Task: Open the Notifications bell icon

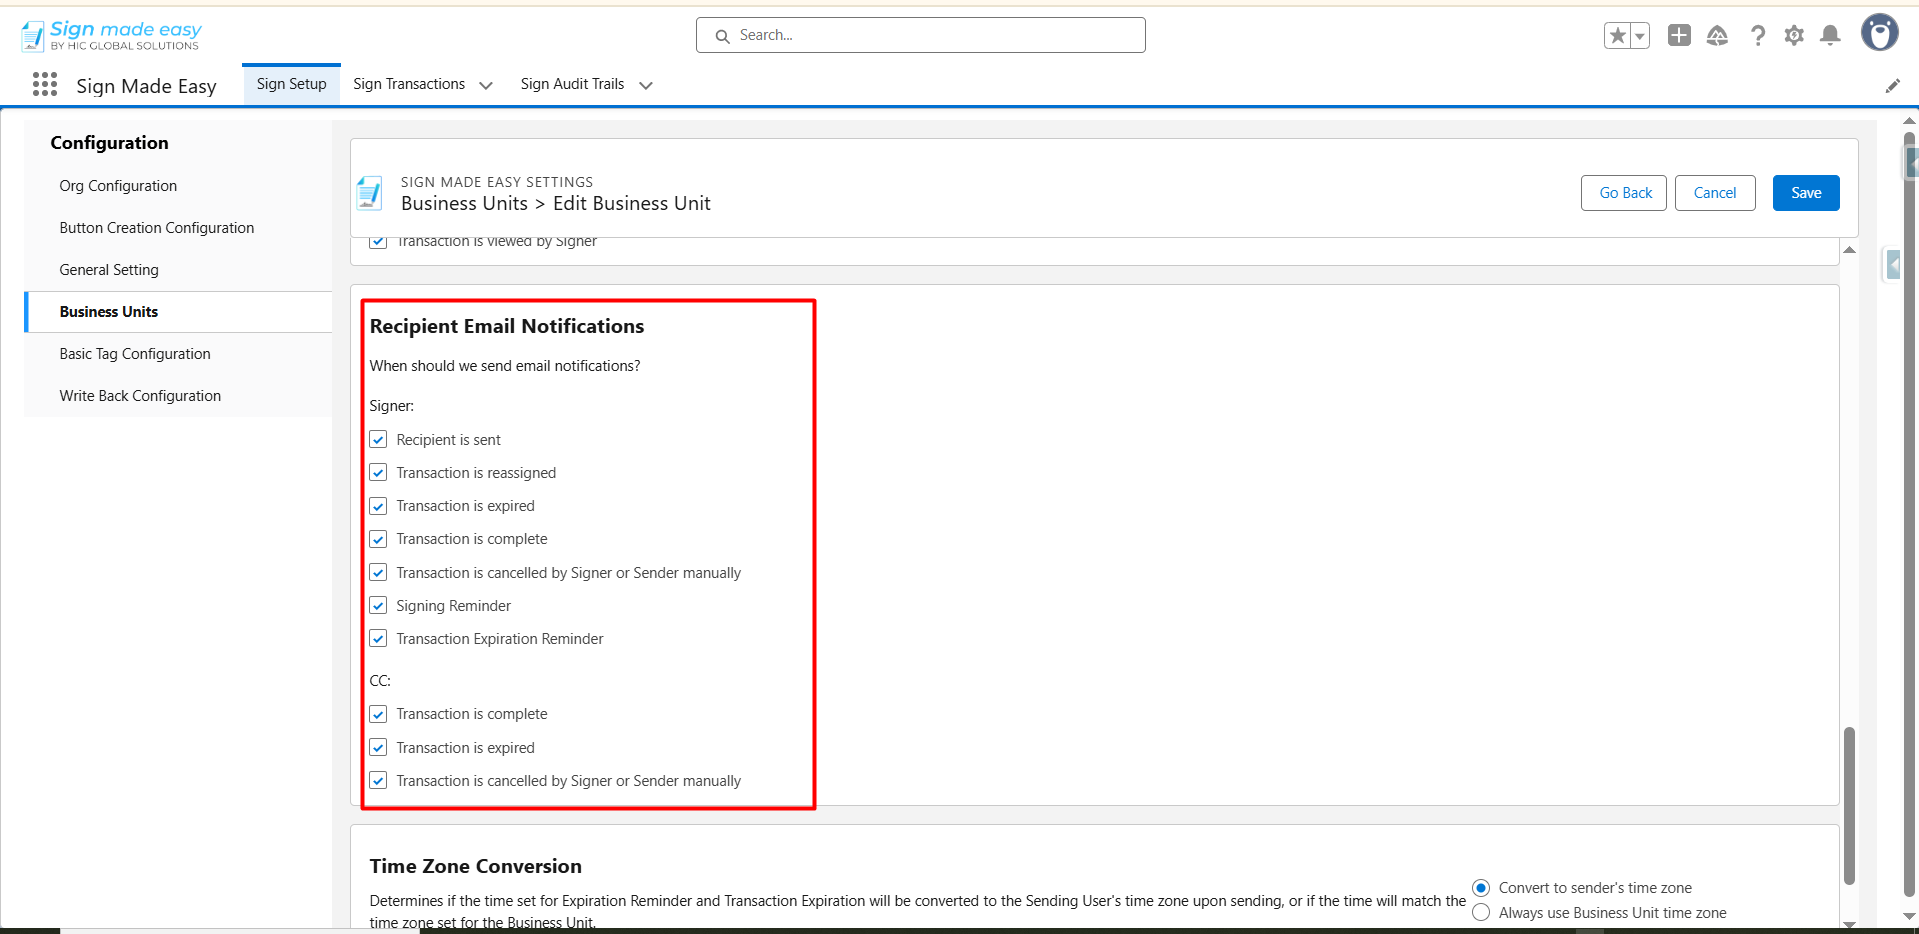Action: 1830,36
